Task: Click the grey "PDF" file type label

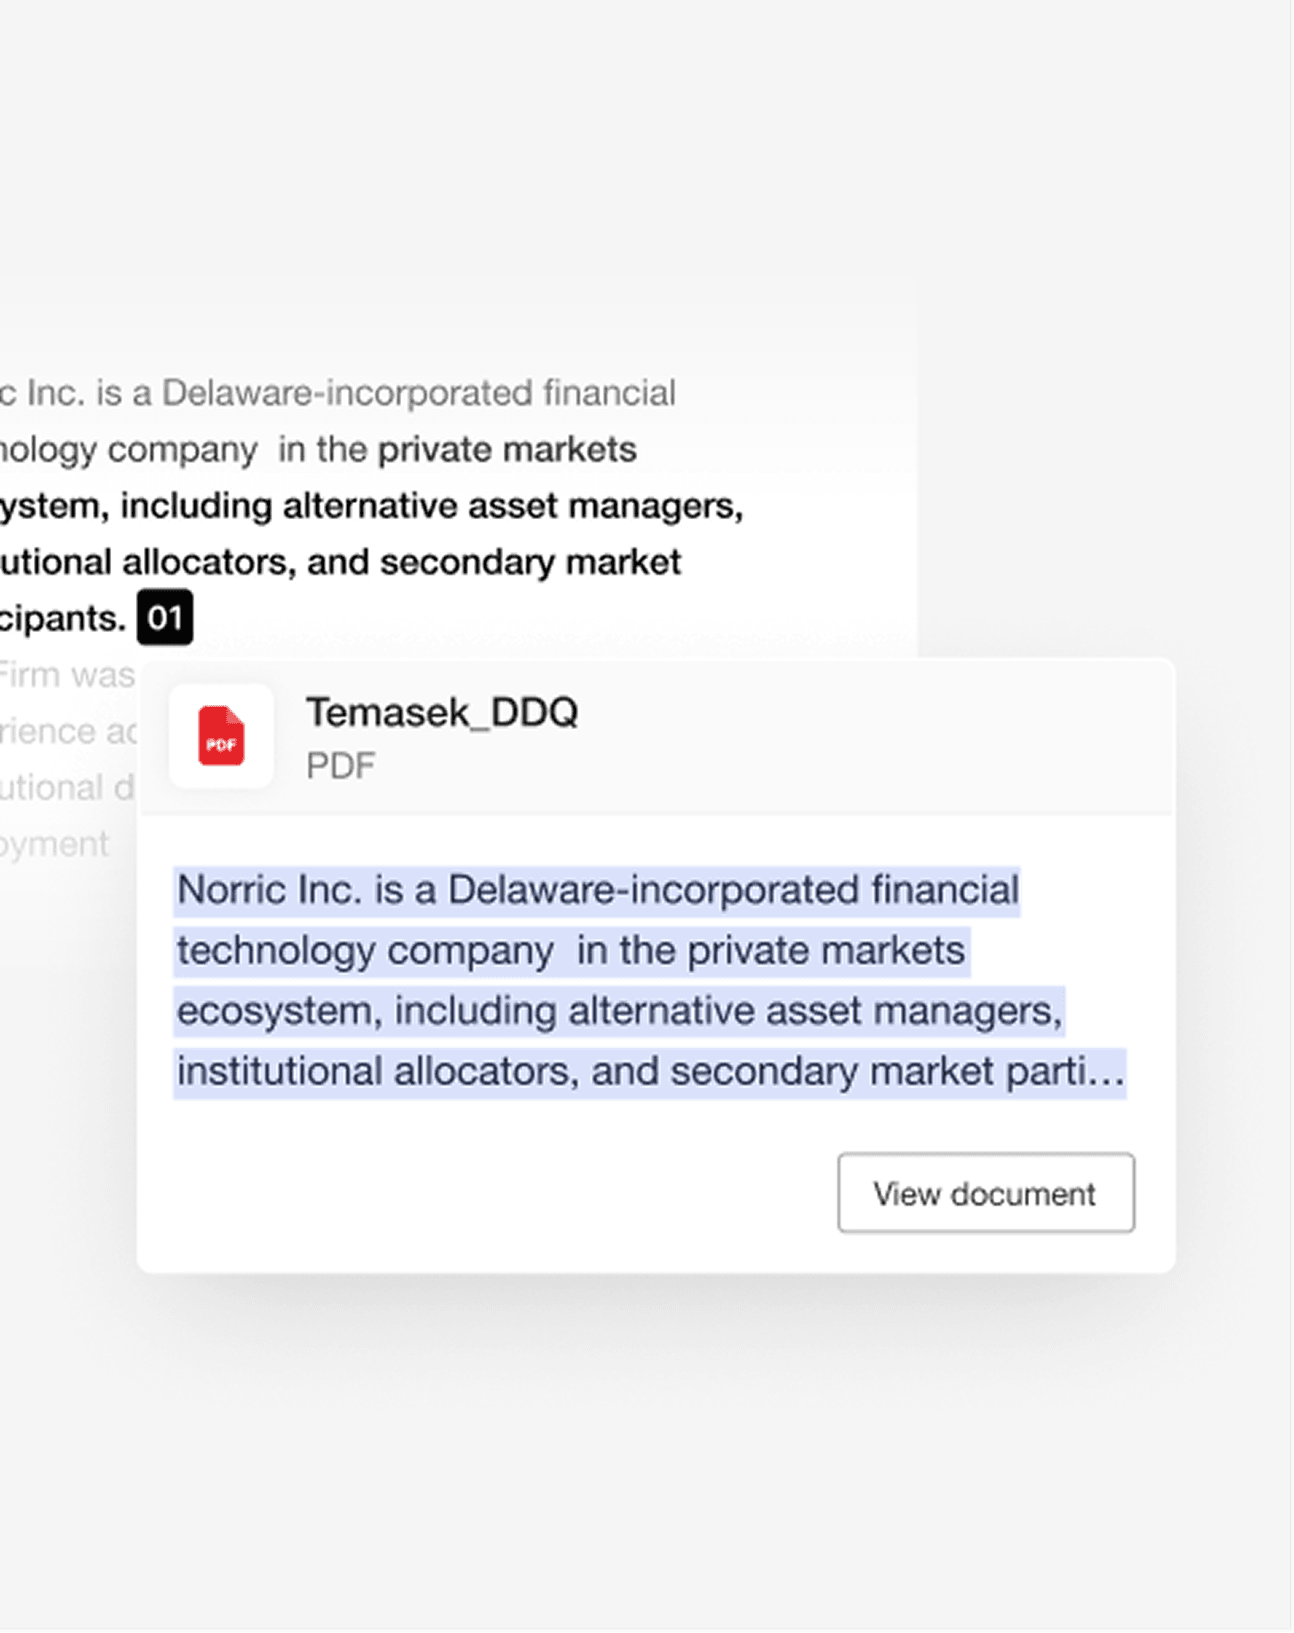Action: tap(340, 766)
